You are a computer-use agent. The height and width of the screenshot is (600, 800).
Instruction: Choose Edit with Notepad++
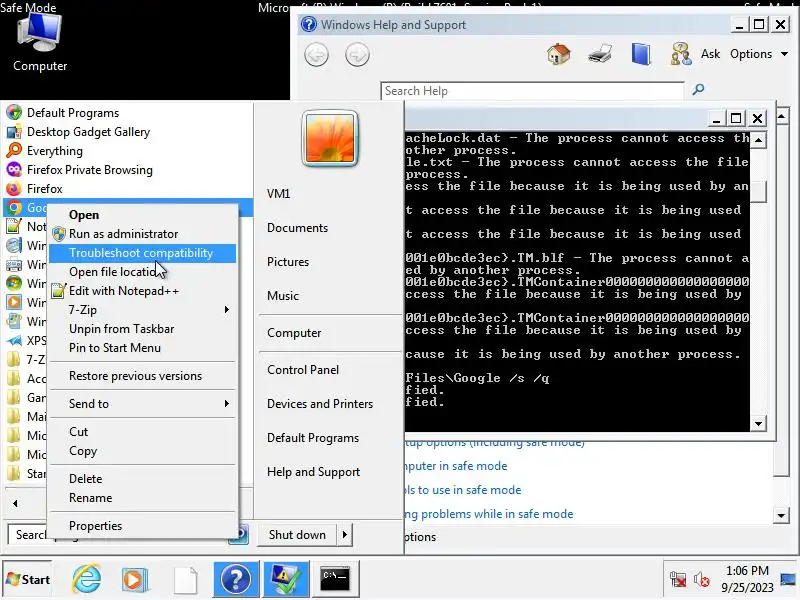[x=143, y=291]
